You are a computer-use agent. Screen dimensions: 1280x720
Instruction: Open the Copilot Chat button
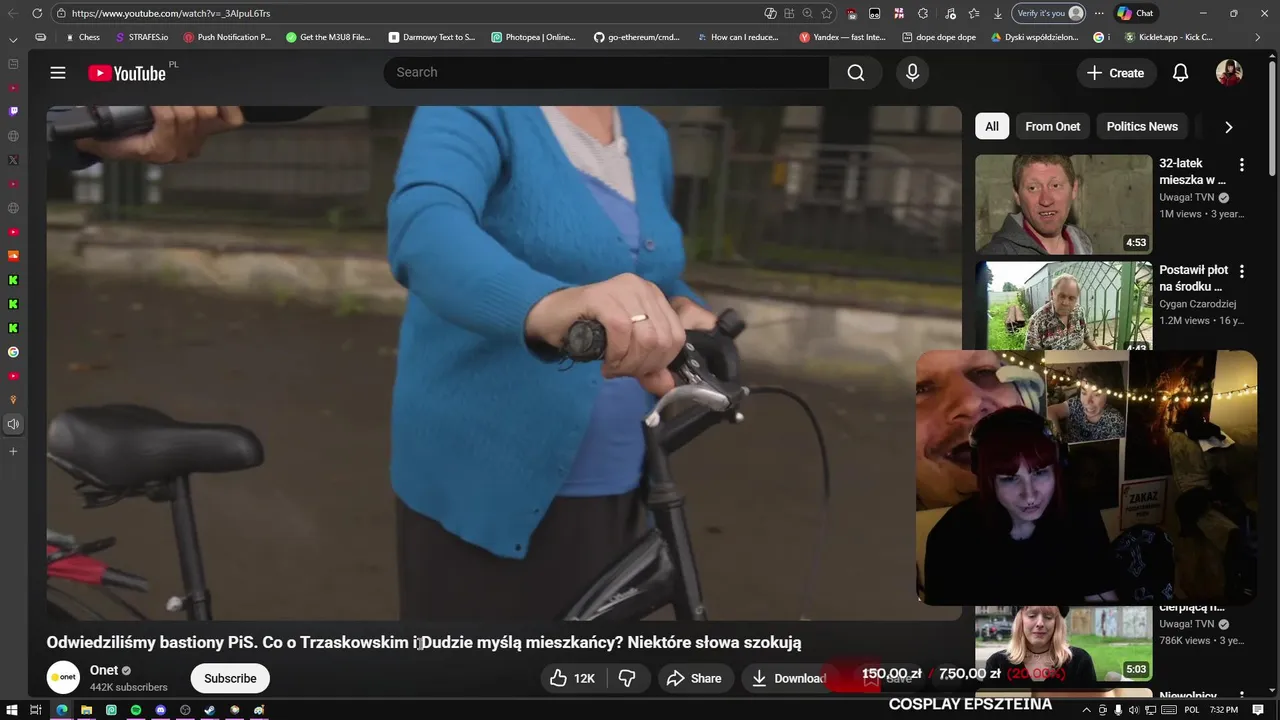tap(1135, 13)
